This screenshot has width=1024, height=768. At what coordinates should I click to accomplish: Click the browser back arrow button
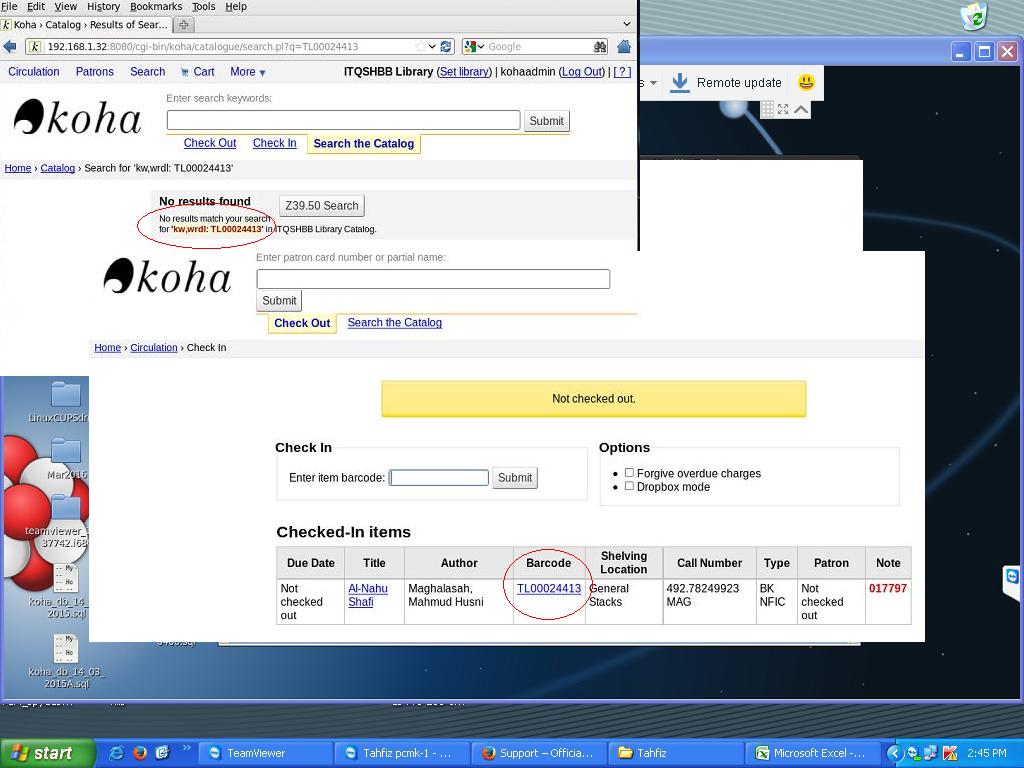[x=10, y=46]
